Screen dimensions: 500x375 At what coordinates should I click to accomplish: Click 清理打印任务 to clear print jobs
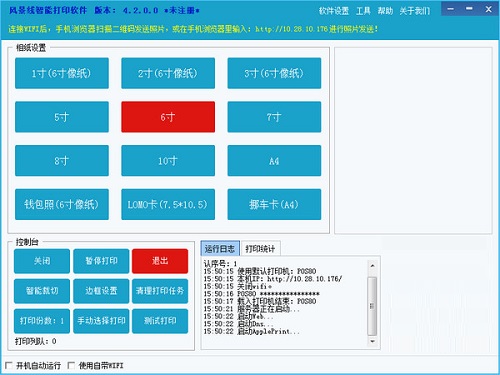pyautogui.click(x=160, y=291)
